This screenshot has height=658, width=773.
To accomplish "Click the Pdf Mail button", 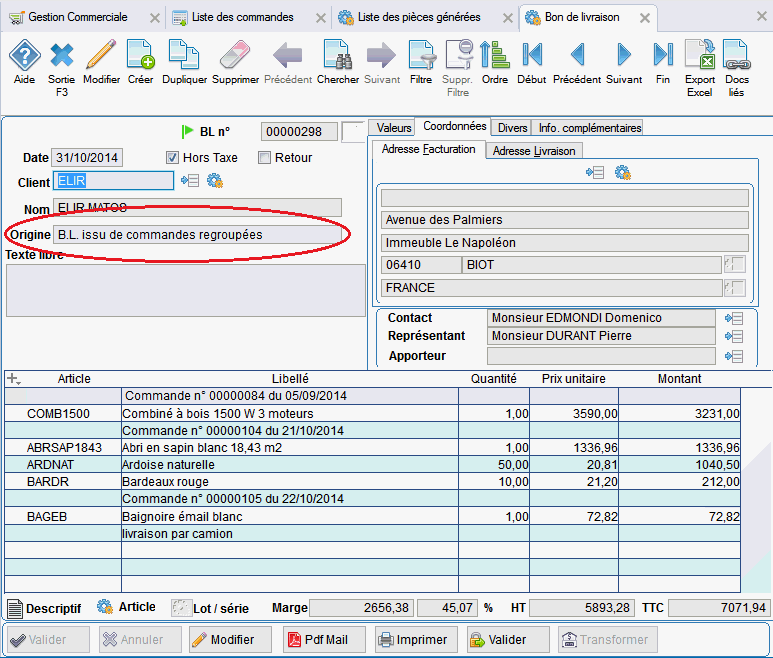I will (x=323, y=640).
